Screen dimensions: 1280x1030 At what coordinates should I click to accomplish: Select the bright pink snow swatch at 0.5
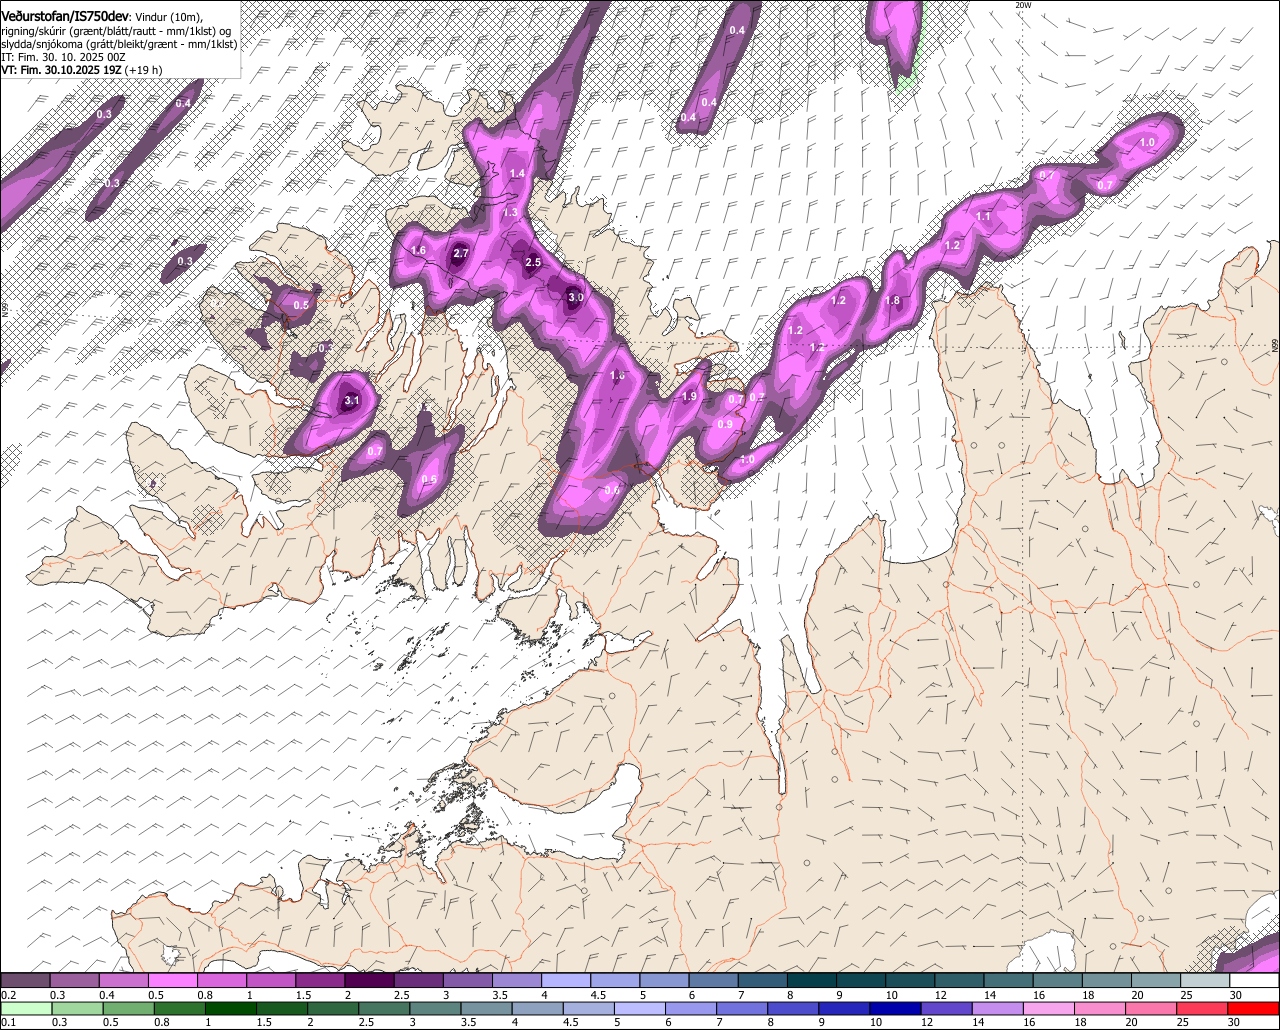click(172, 980)
